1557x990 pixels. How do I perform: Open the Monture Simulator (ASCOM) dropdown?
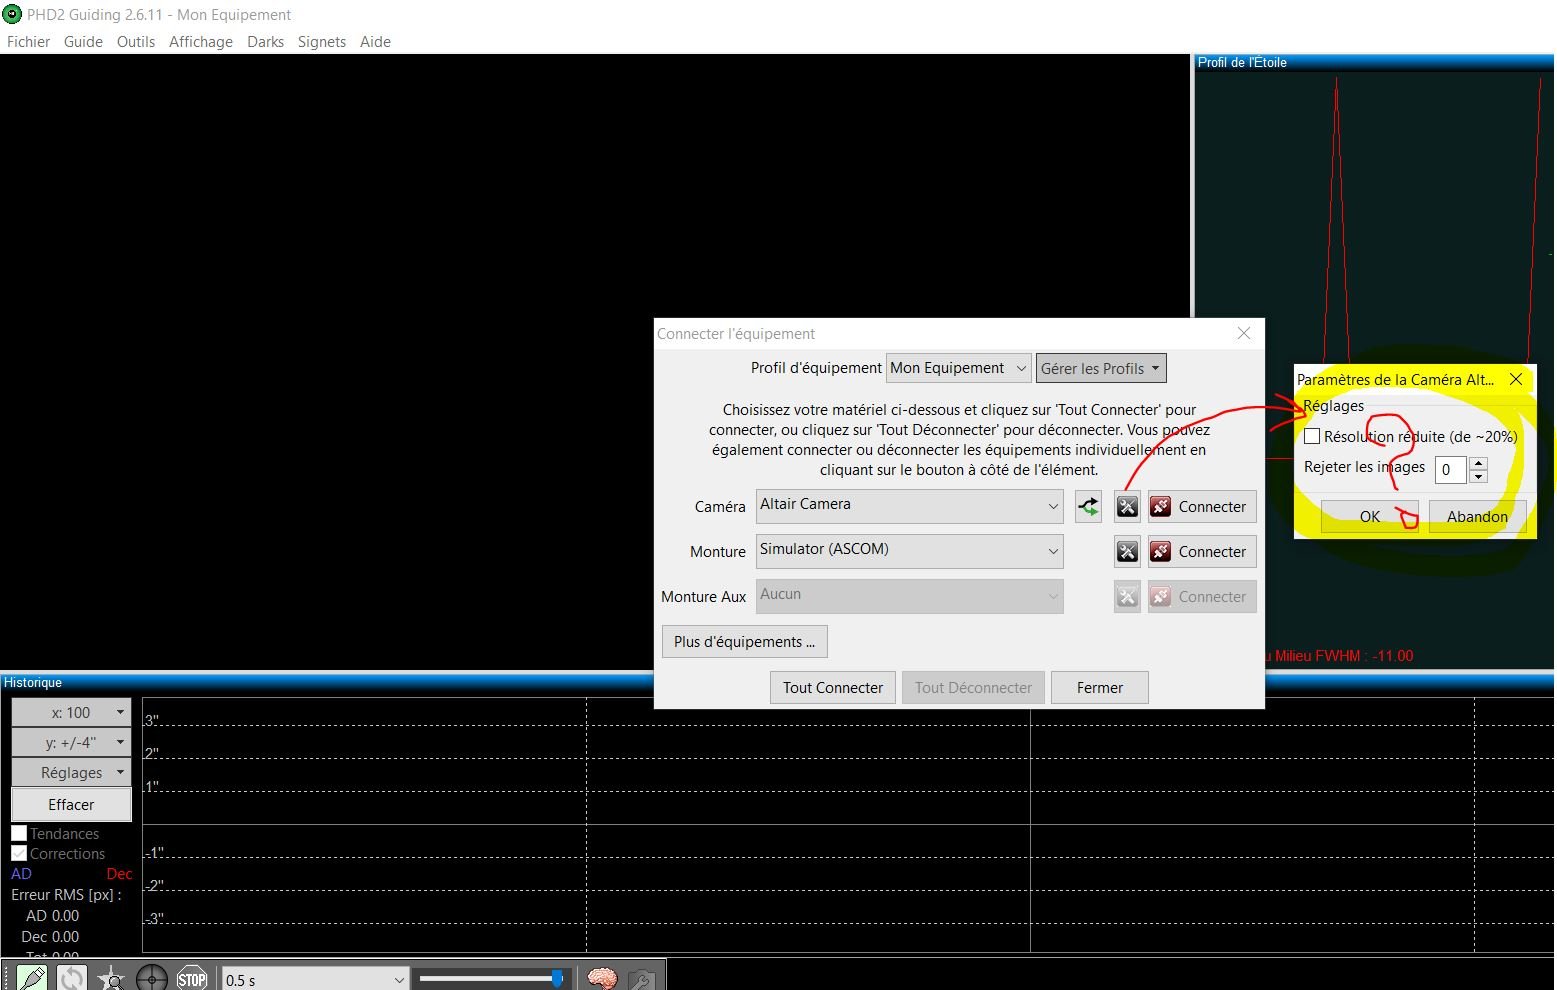click(x=909, y=551)
